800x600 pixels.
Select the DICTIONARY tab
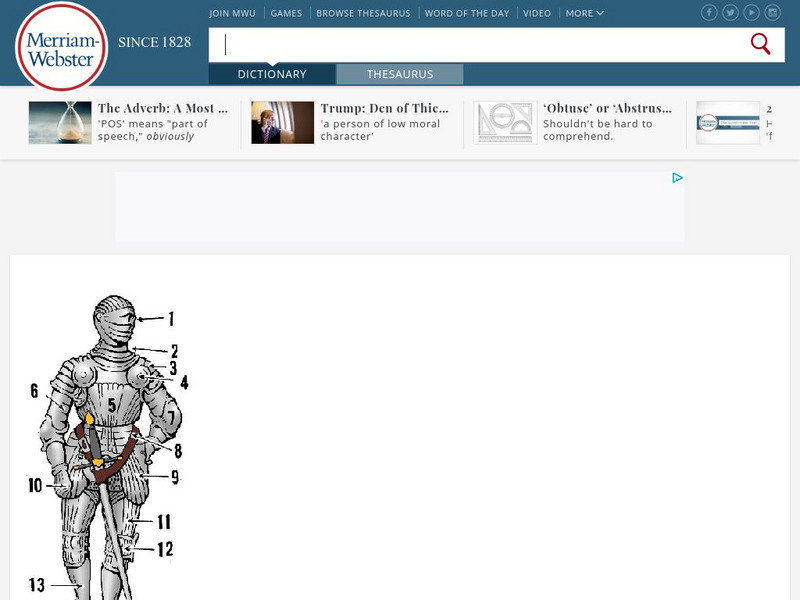[271, 74]
